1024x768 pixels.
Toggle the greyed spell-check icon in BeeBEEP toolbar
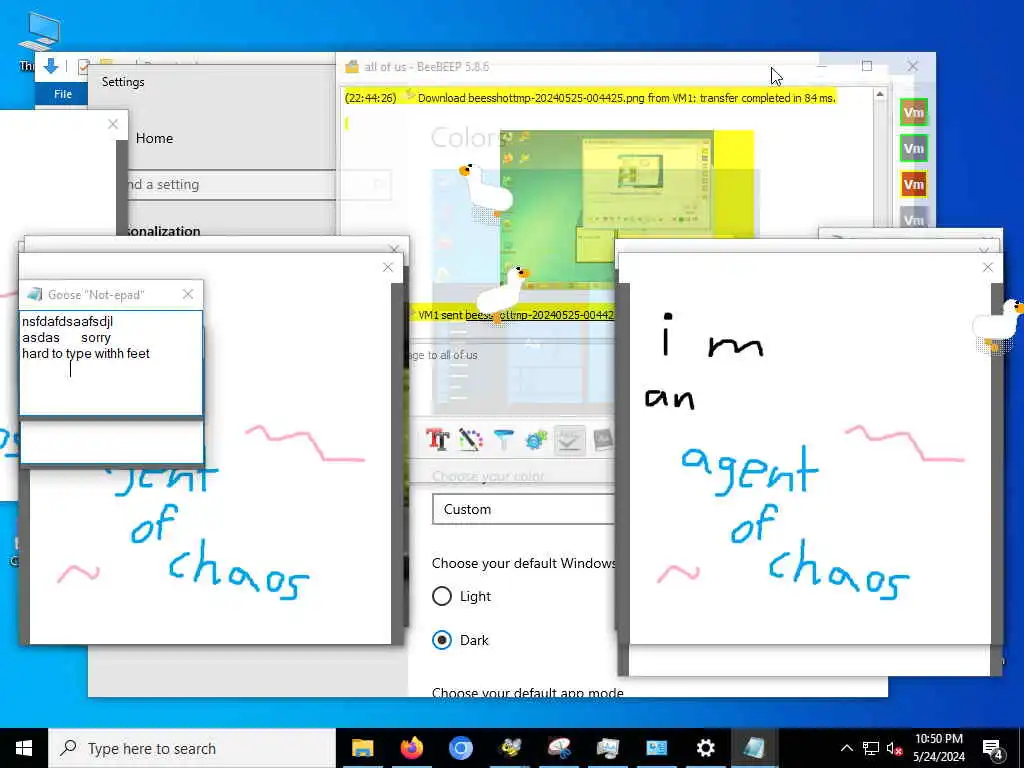pos(568,440)
